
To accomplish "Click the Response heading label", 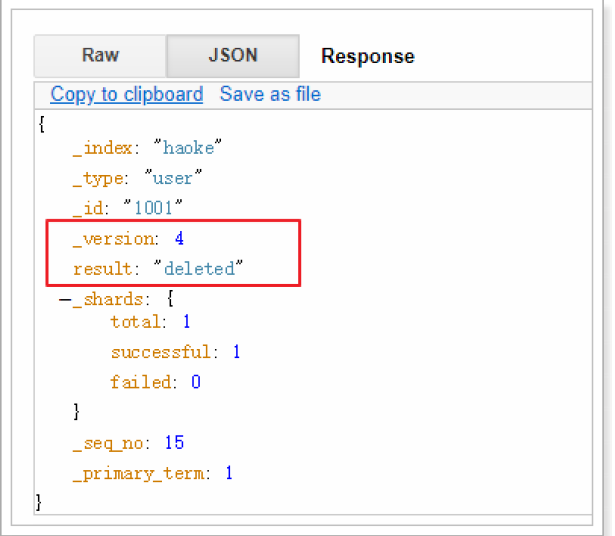I will coord(367,57).
